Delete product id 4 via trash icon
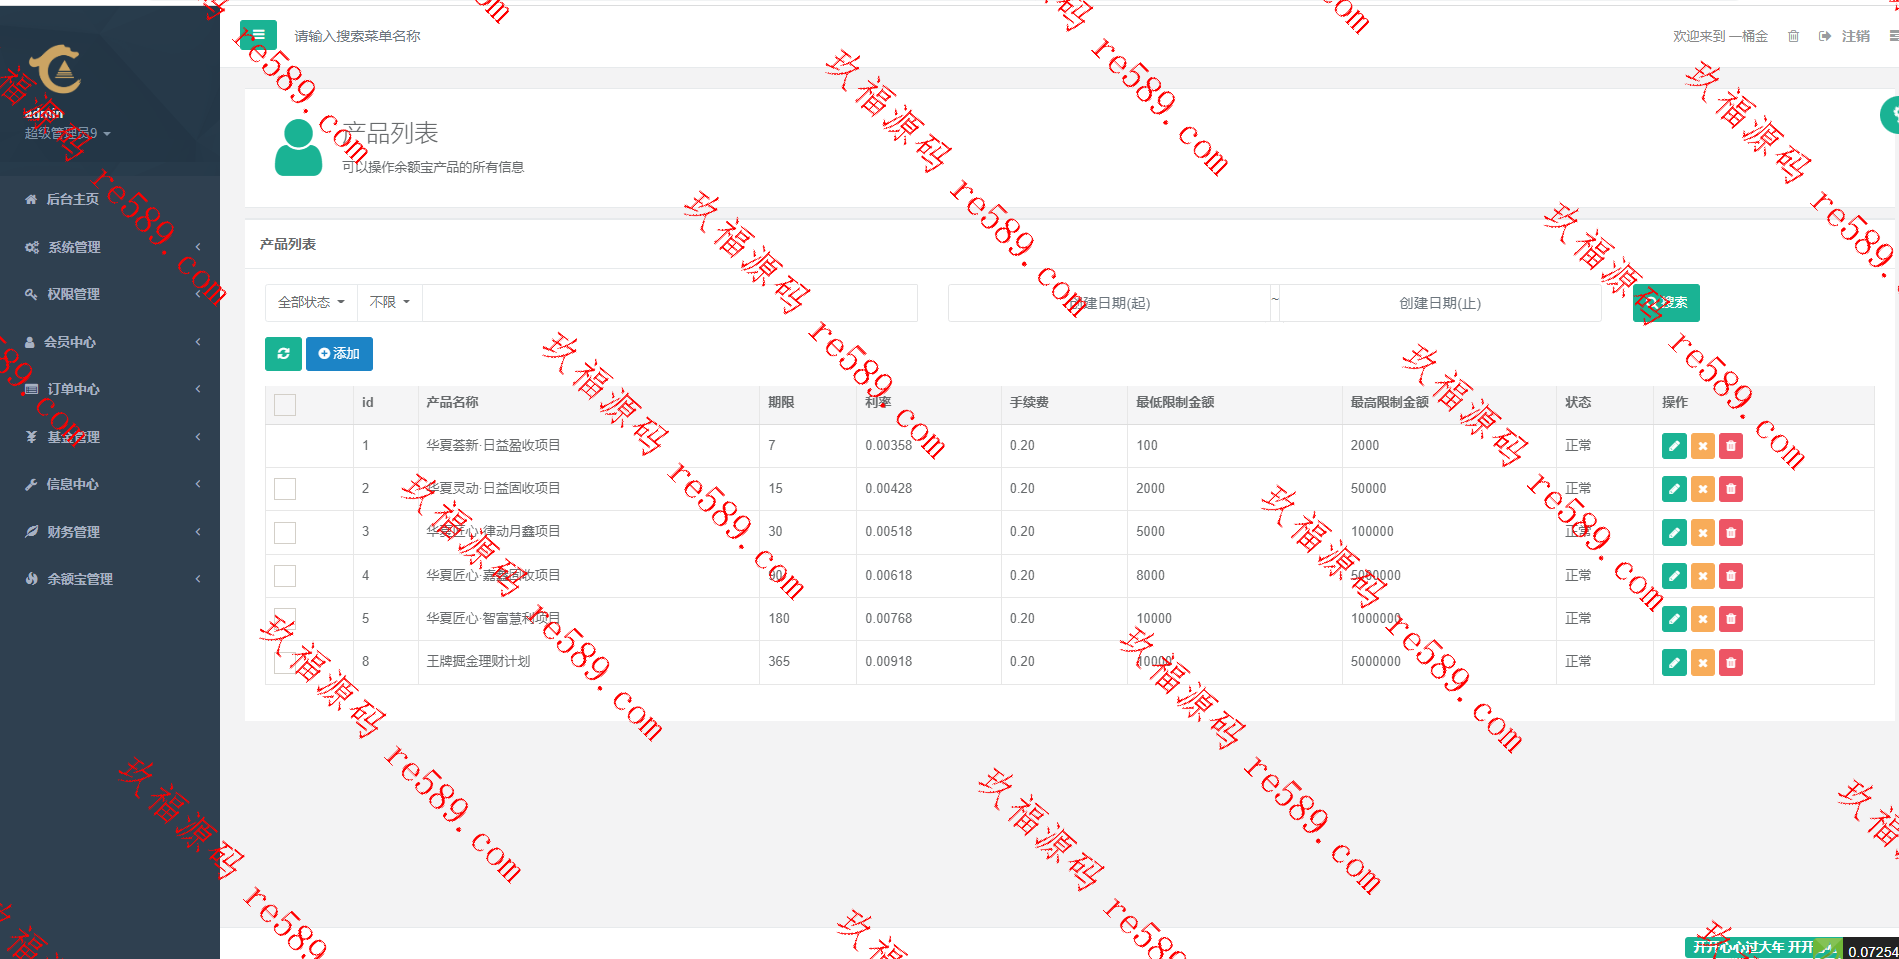The width and height of the screenshot is (1899, 959). pos(1731,576)
